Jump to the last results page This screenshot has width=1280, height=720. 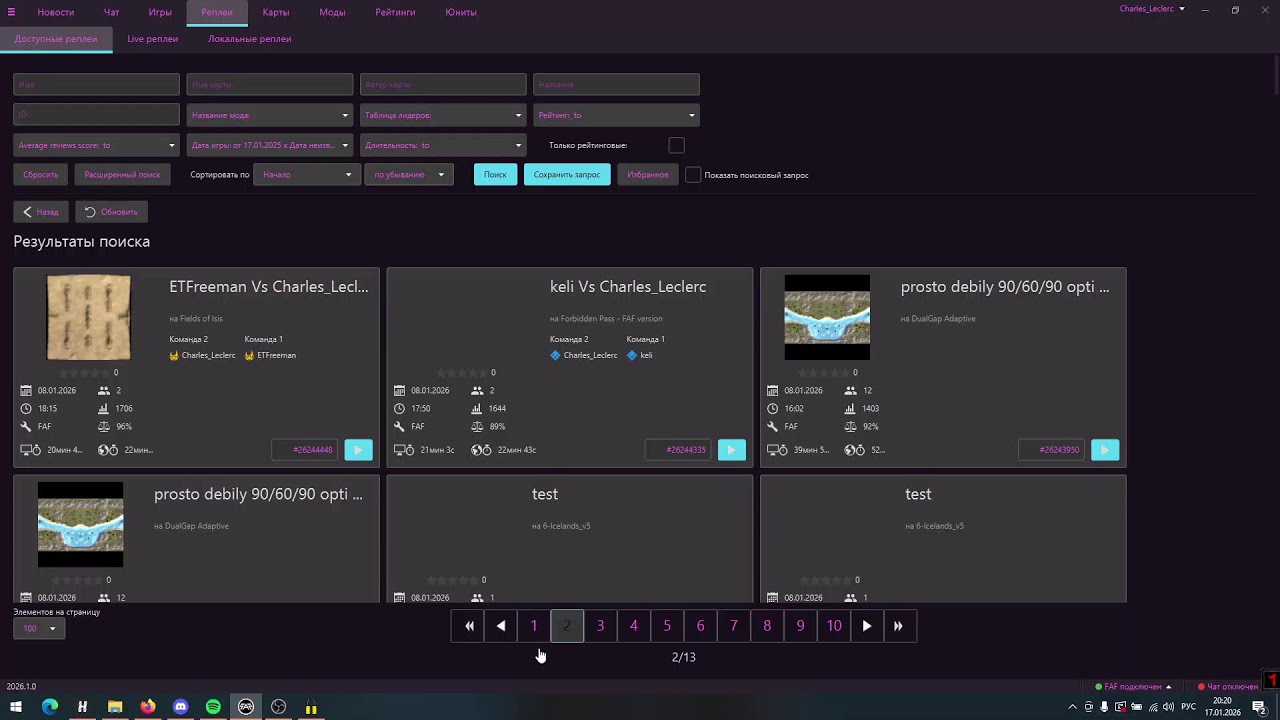(x=899, y=626)
